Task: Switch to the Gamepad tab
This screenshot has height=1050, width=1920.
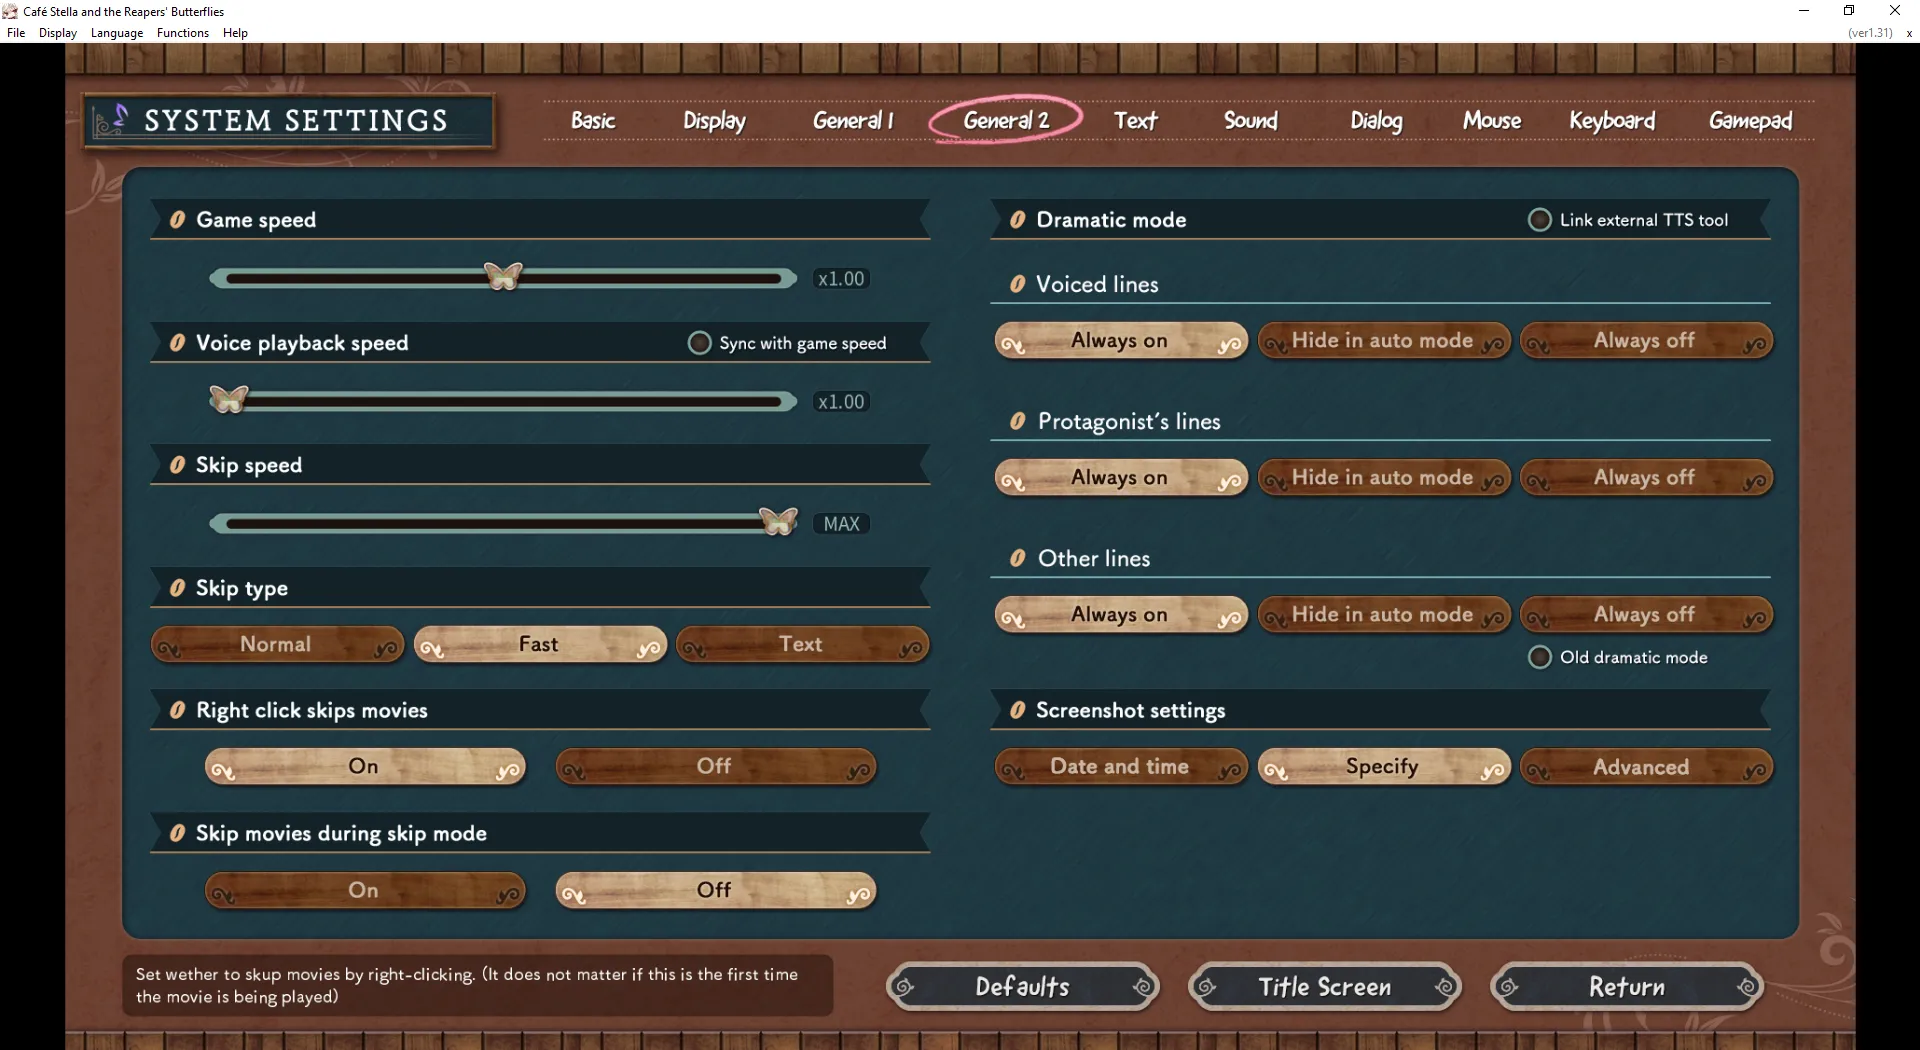Action: (x=1750, y=121)
